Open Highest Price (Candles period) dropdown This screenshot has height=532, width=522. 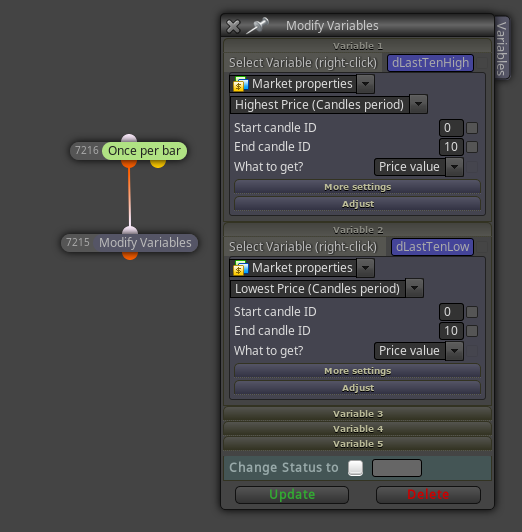[x=418, y=104]
